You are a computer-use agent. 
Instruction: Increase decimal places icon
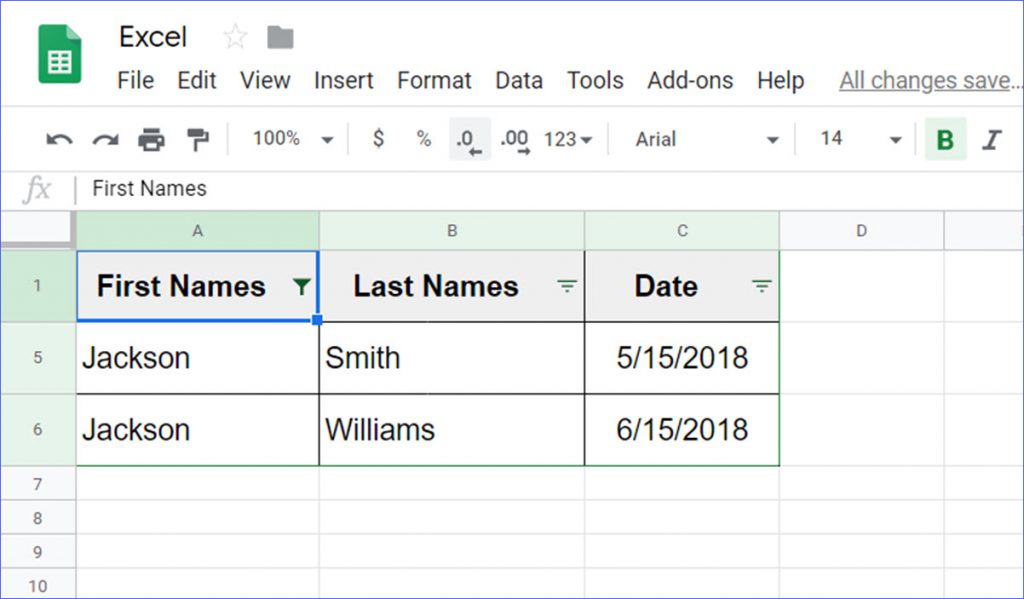514,140
